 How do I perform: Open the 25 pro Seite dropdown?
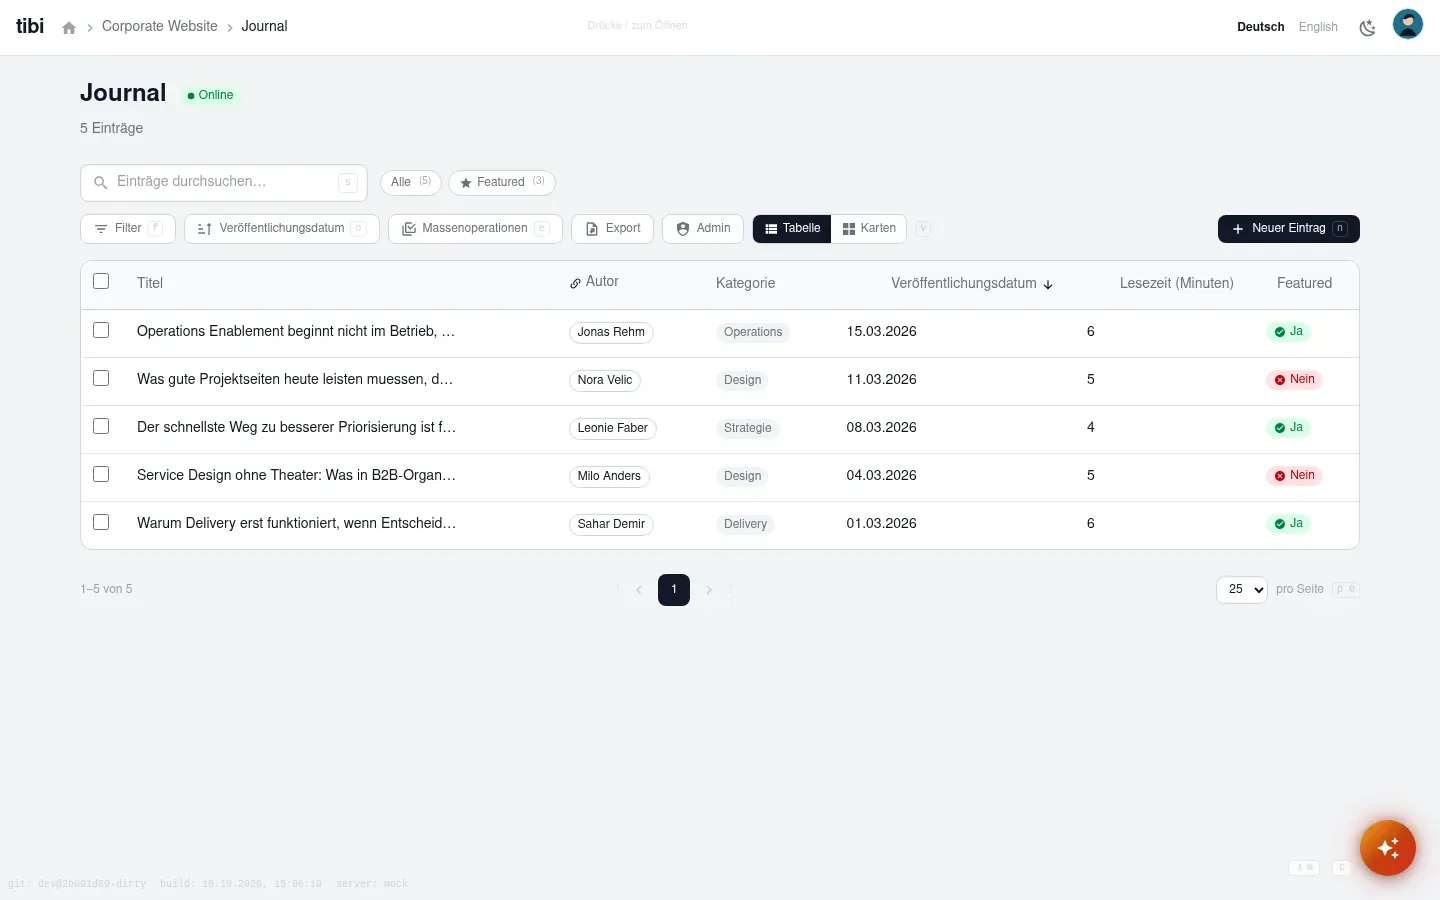[1242, 590]
